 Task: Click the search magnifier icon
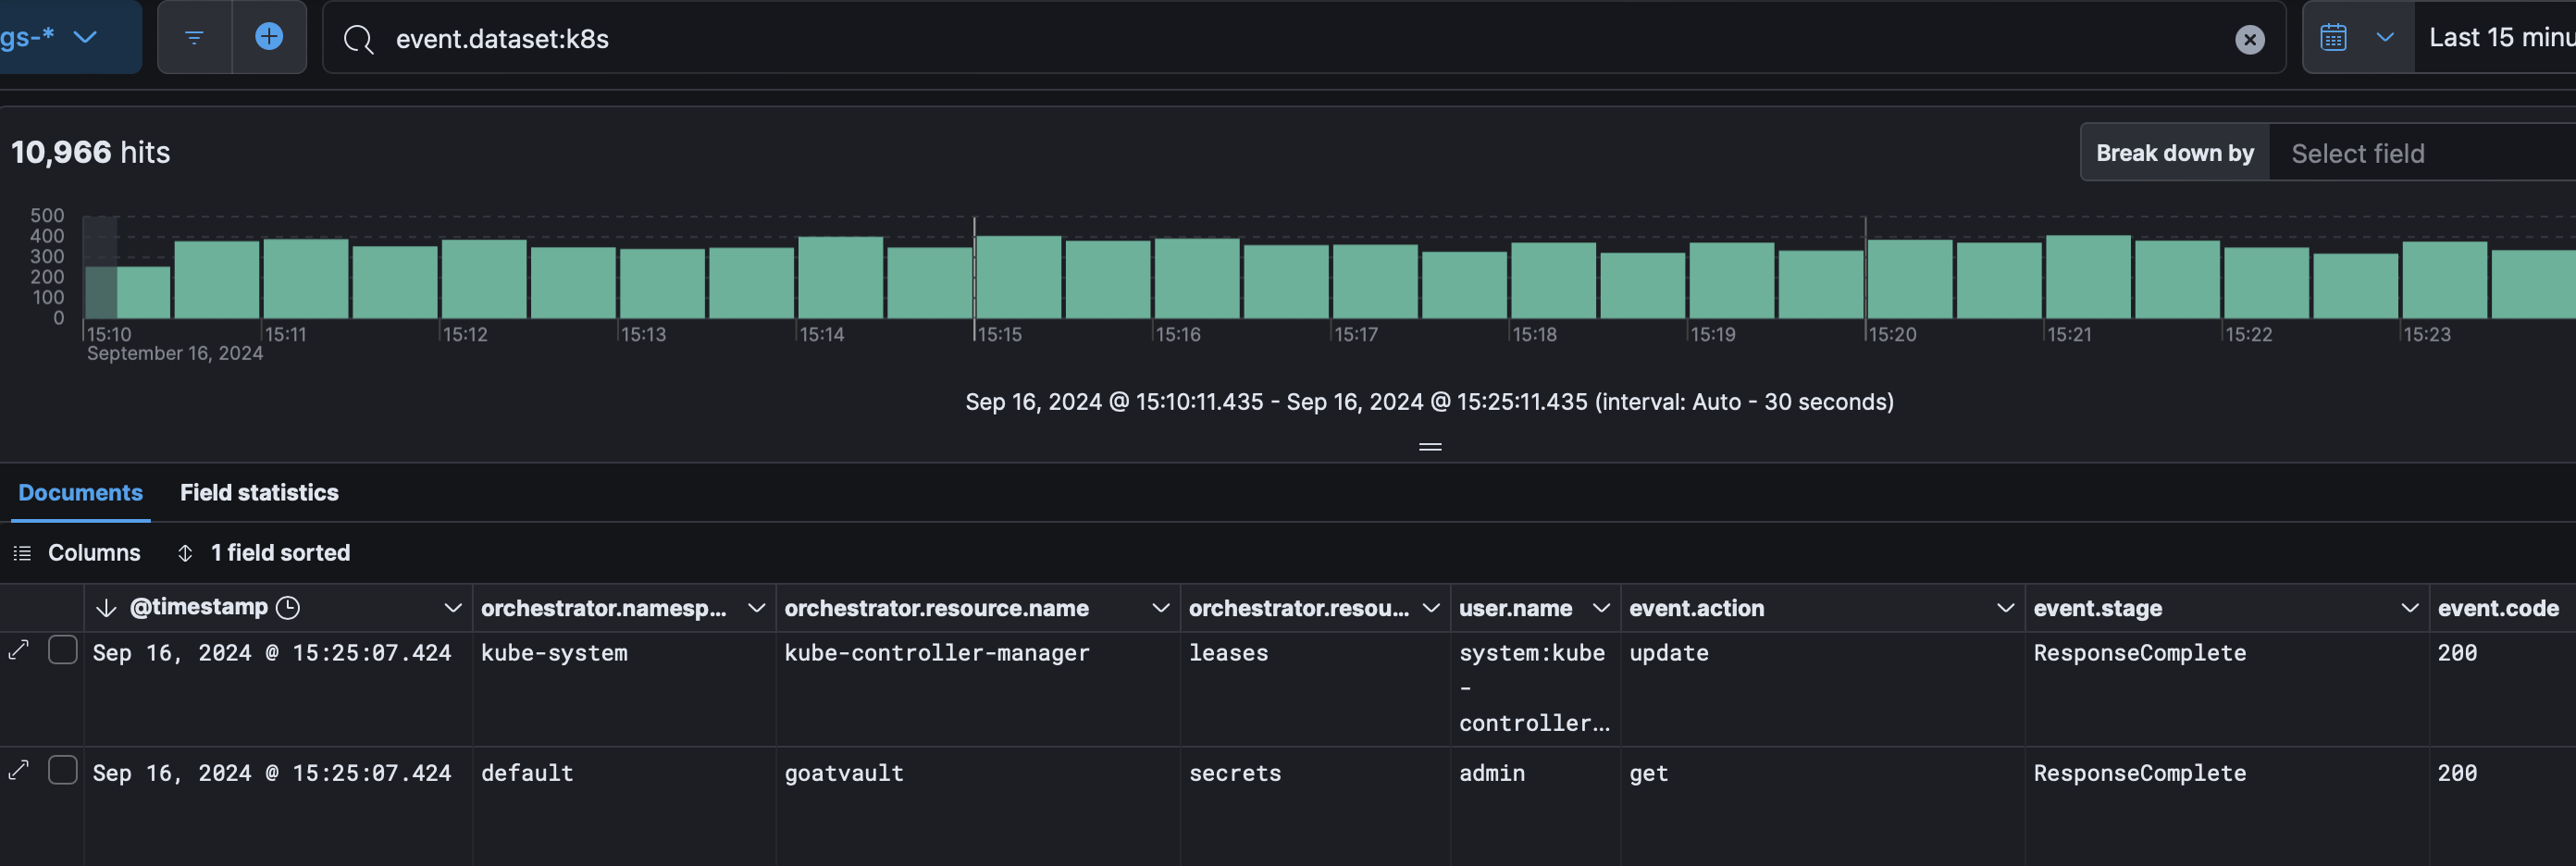[x=358, y=40]
